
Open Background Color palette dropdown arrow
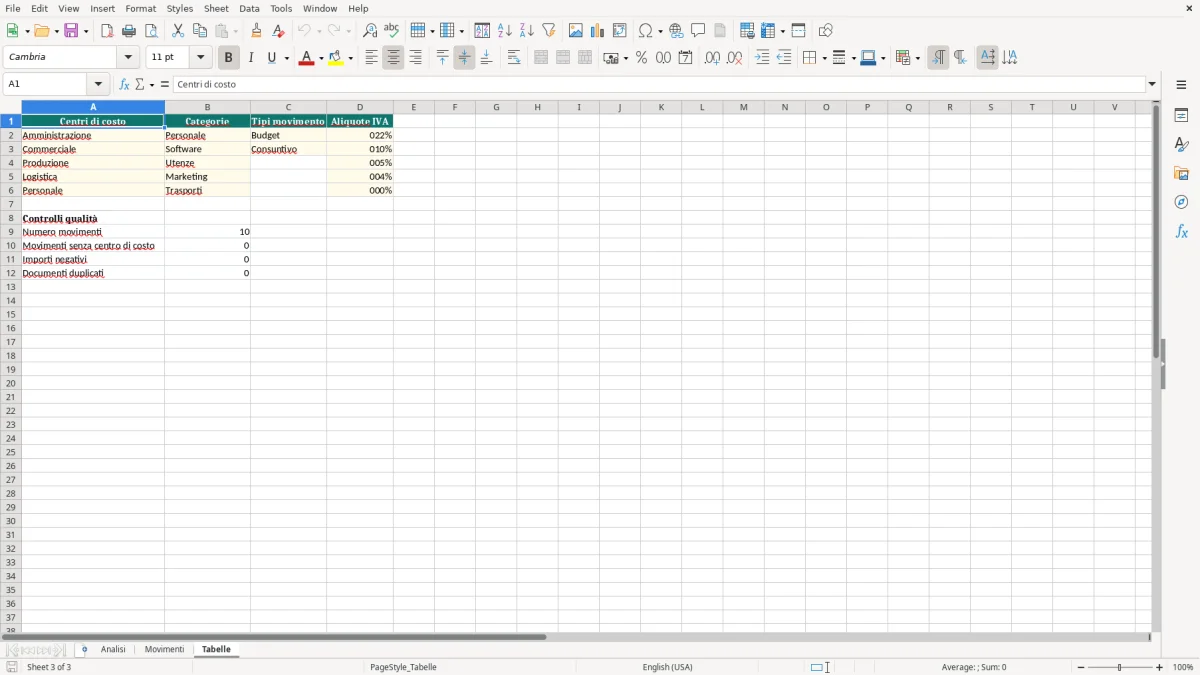click(350, 58)
